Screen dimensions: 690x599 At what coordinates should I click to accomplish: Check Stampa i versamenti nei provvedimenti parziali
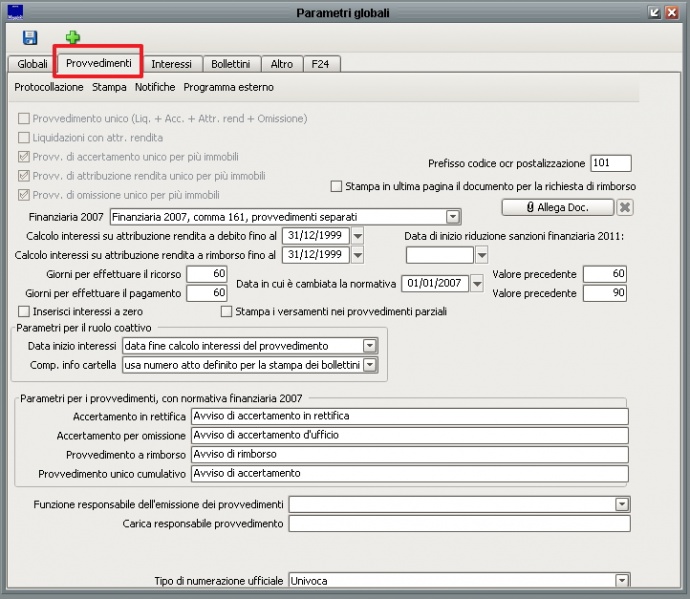tap(226, 311)
